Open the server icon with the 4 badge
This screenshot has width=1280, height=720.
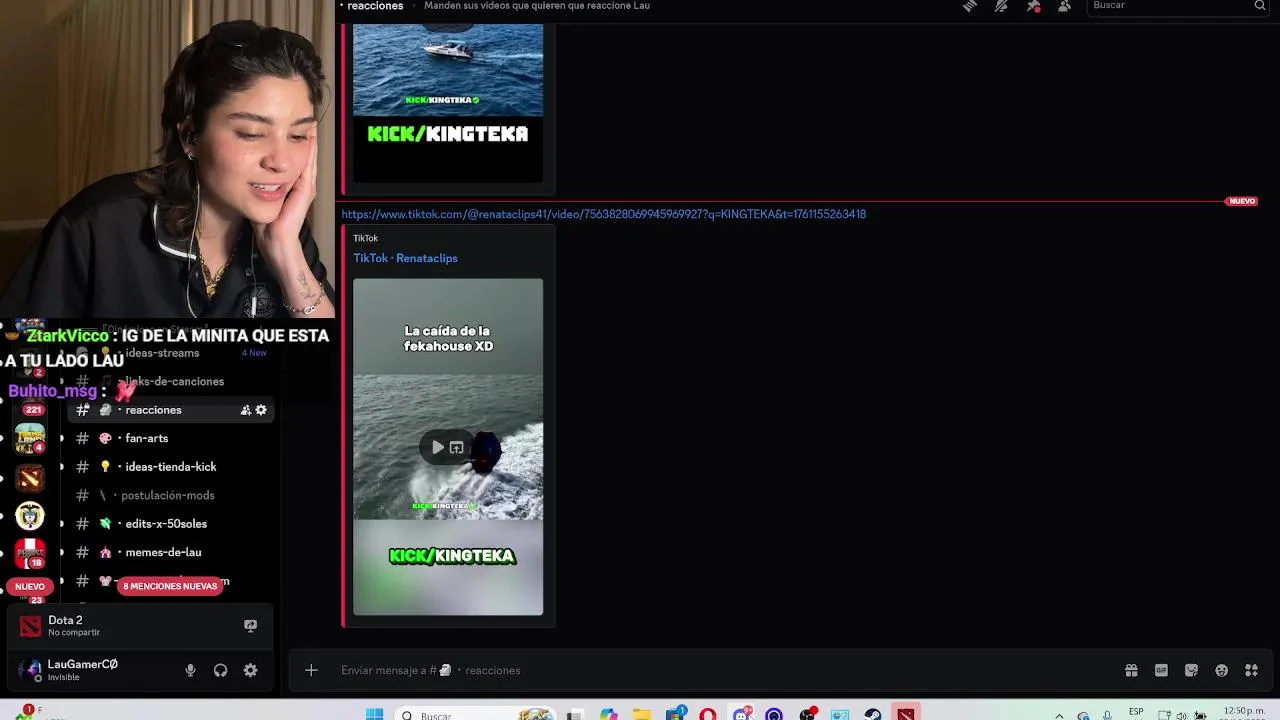(x=30, y=438)
